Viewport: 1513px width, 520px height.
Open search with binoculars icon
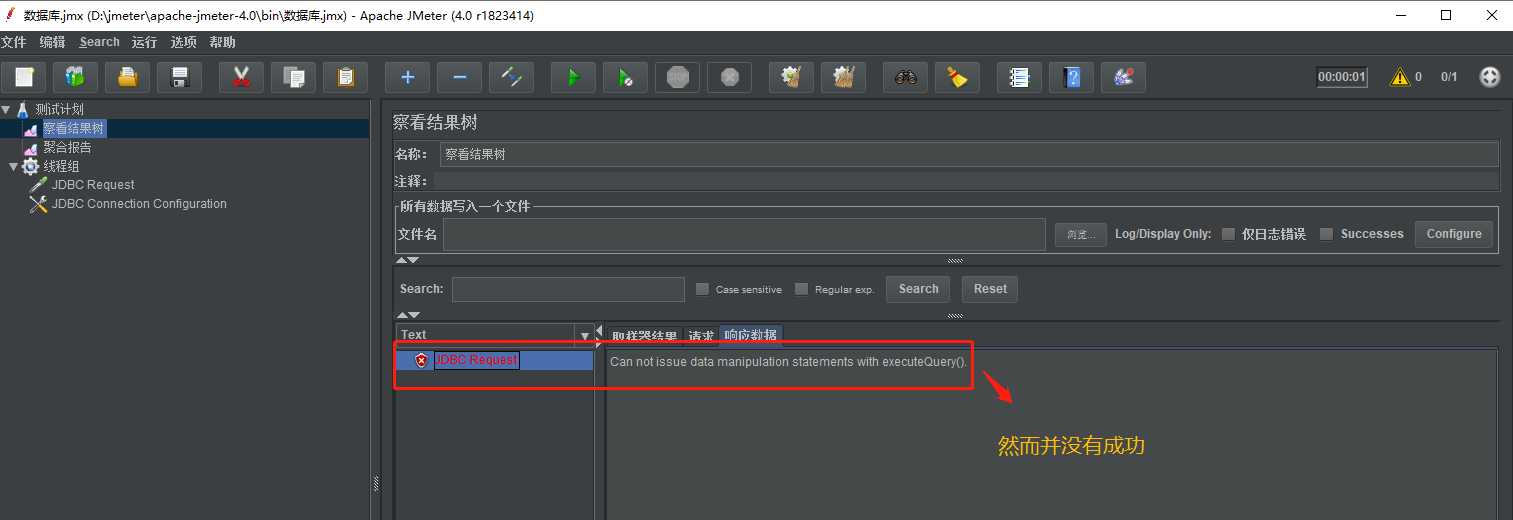[905, 77]
